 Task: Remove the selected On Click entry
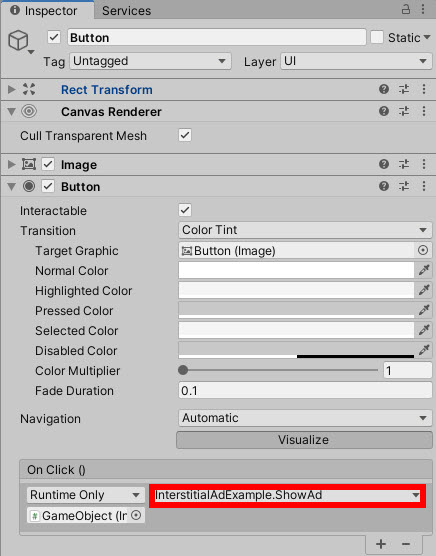[x=406, y=544]
